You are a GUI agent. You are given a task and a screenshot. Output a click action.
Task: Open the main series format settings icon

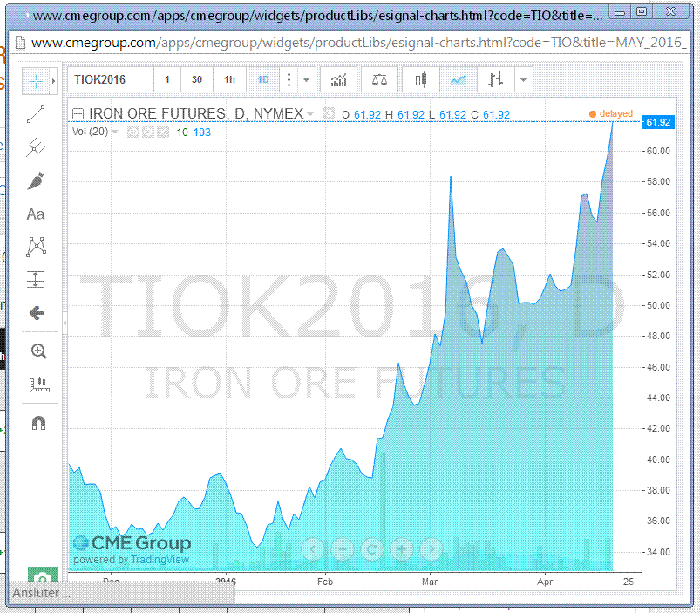(x=329, y=113)
